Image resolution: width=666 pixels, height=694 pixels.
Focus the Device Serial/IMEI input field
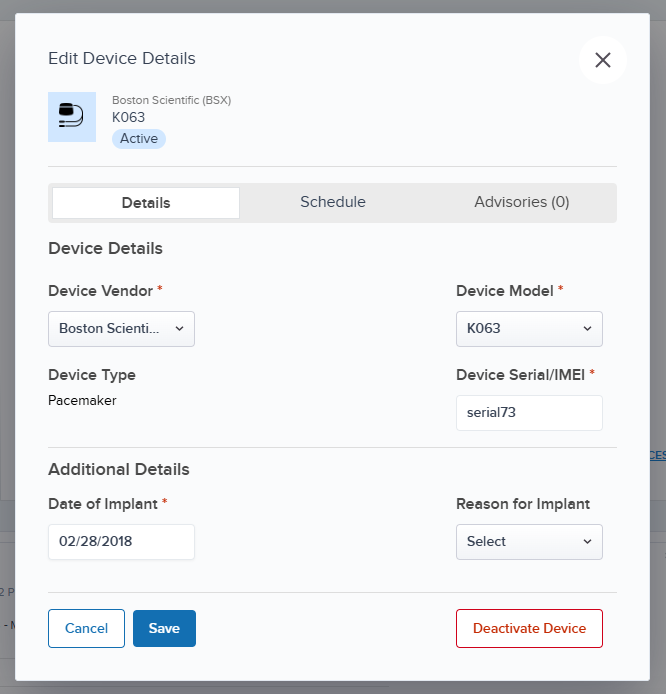tap(529, 412)
